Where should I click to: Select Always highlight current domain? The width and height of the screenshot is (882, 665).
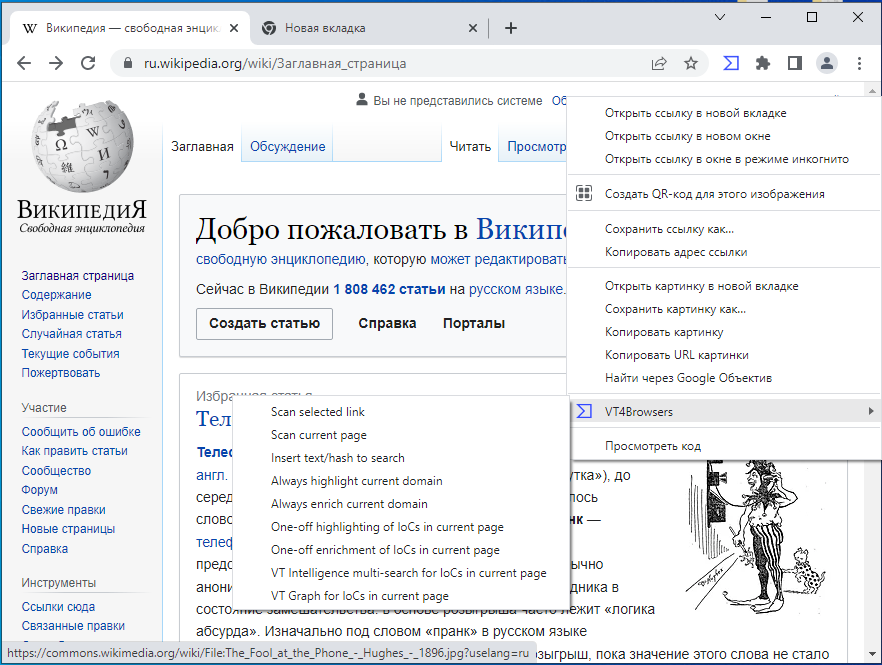(401, 481)
